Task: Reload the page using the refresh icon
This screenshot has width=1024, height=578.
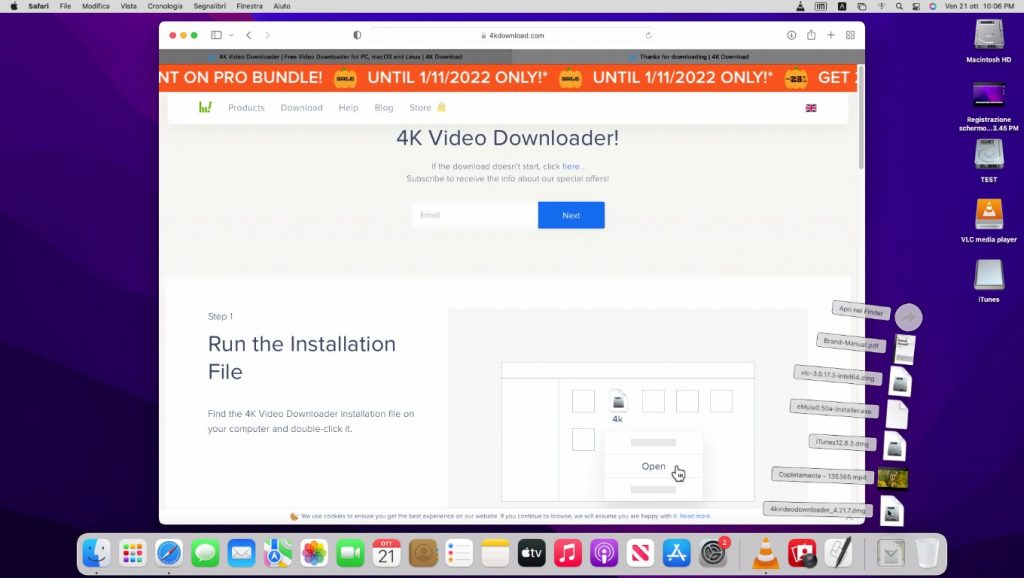Action: pyautogui.click(x=648, y=35)
